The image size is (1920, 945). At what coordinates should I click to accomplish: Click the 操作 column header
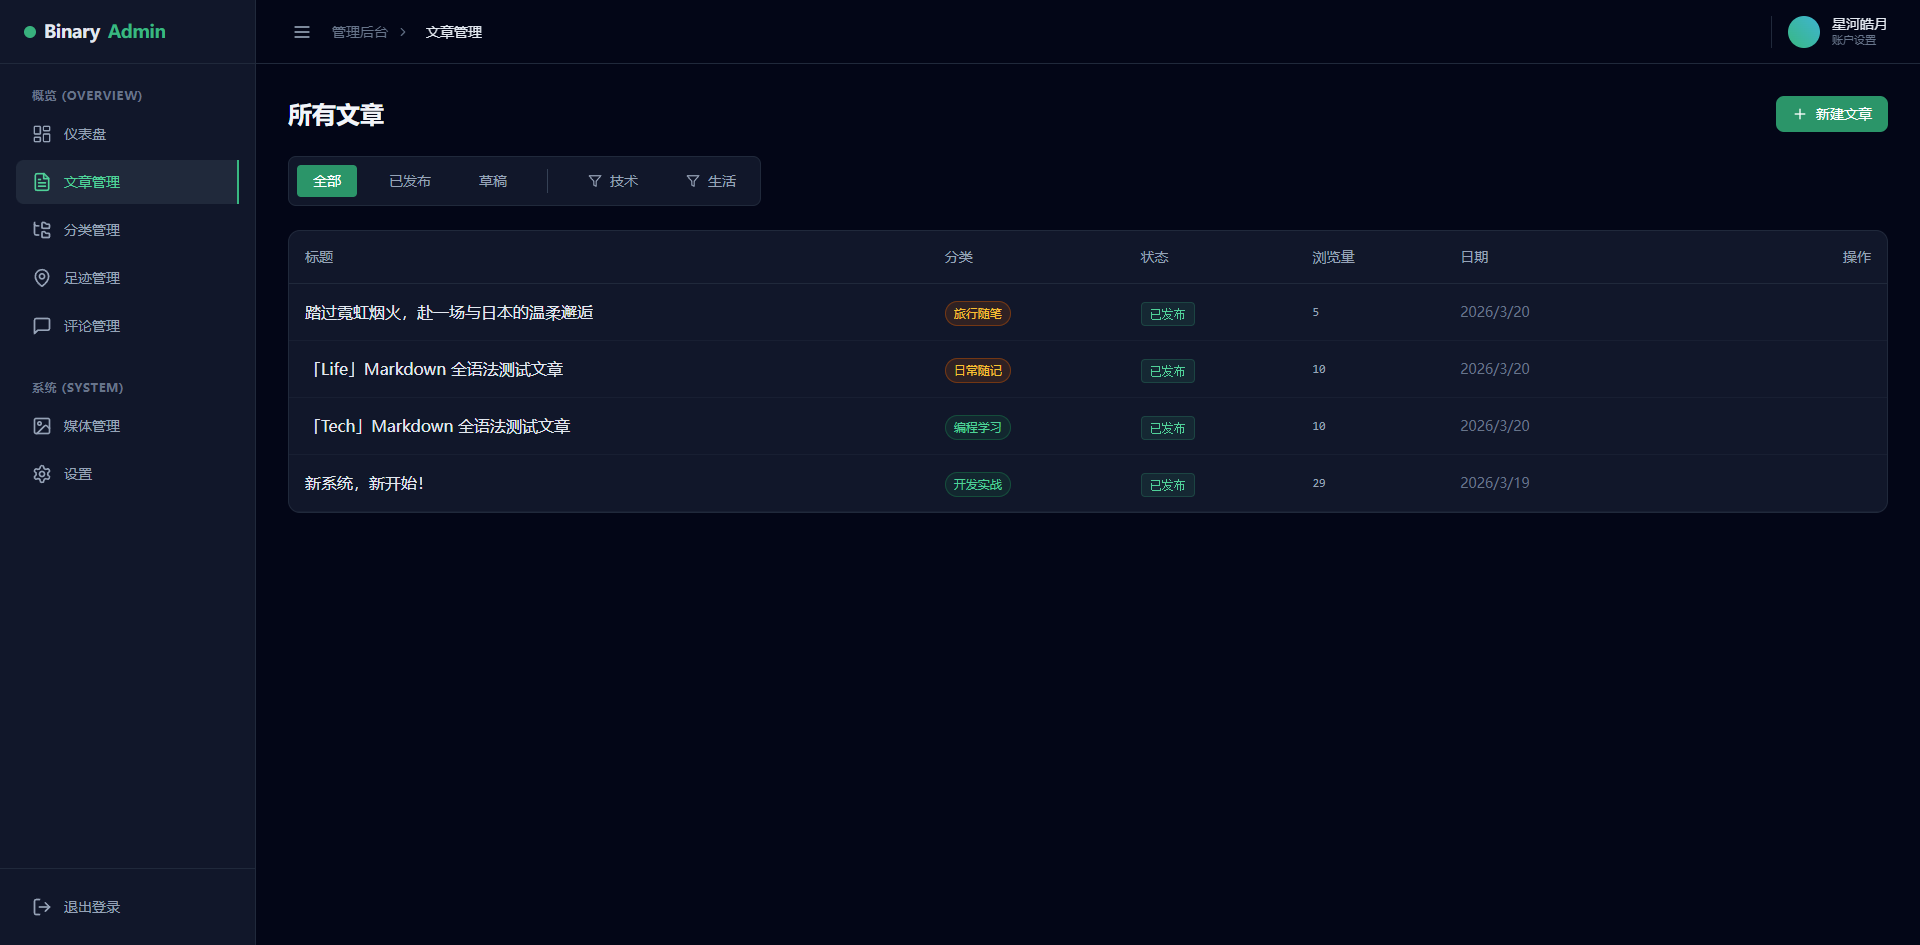[1857, 257]
